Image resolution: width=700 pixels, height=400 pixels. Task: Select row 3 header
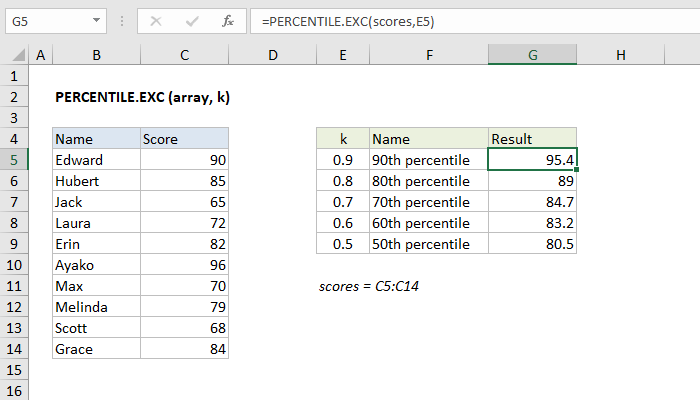(x=14, y=118)
